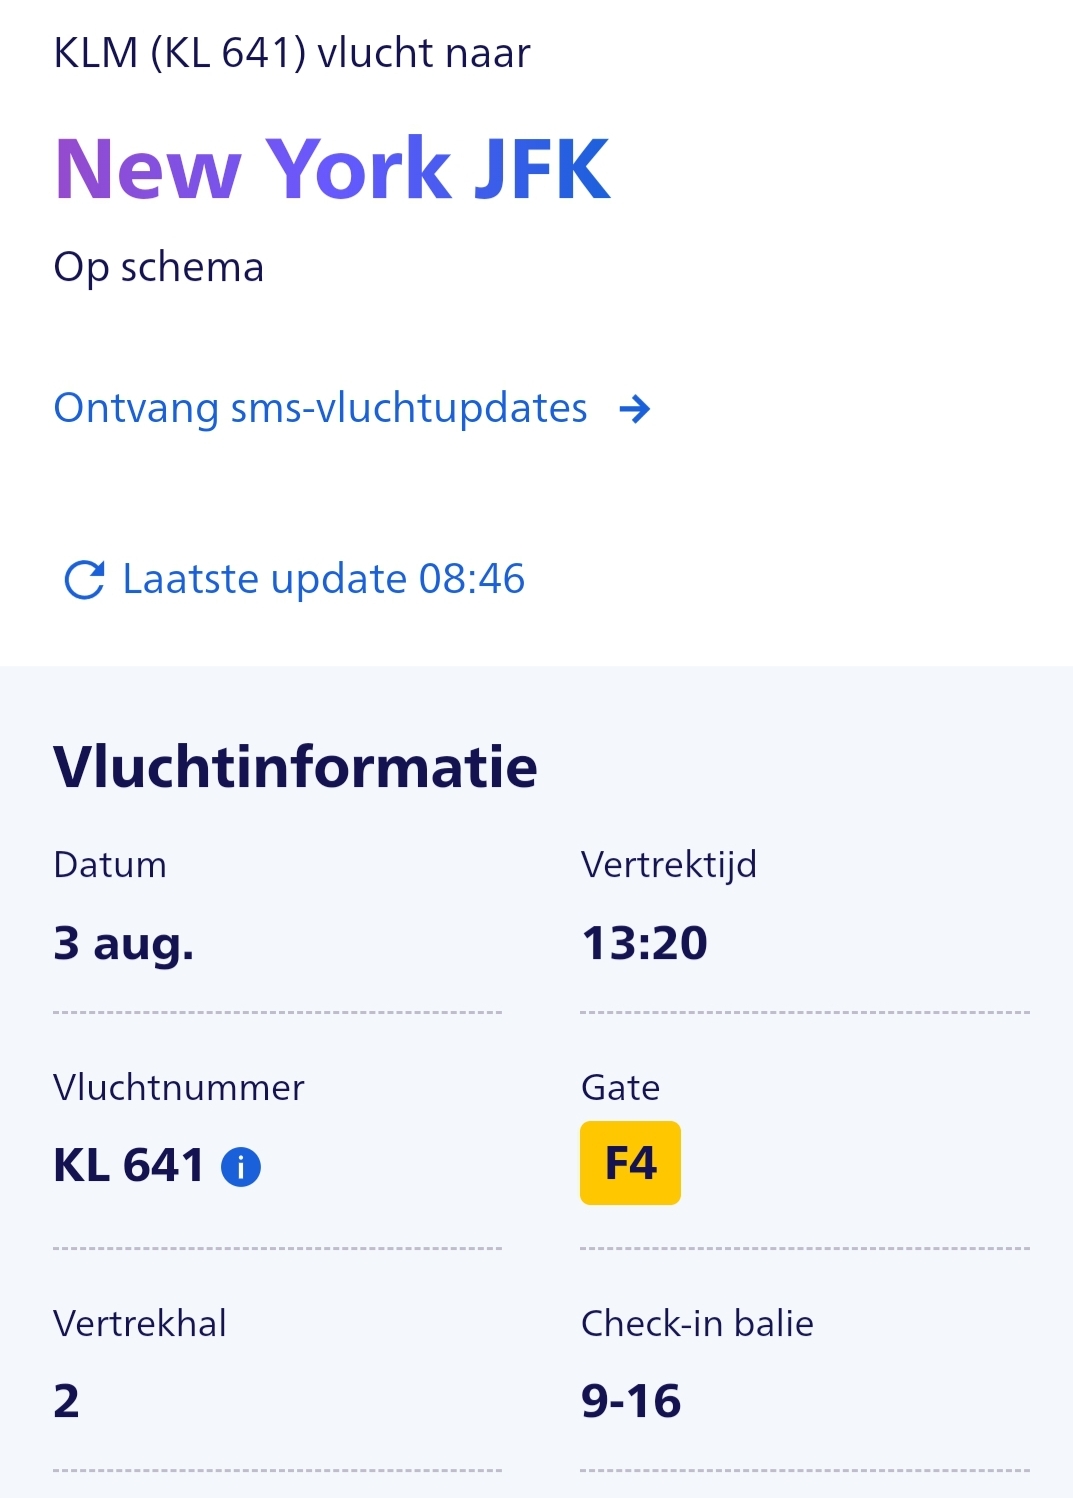
Task: Open the Ontvang sms-vluchtupdates link
Action: (x=320, y=408)
